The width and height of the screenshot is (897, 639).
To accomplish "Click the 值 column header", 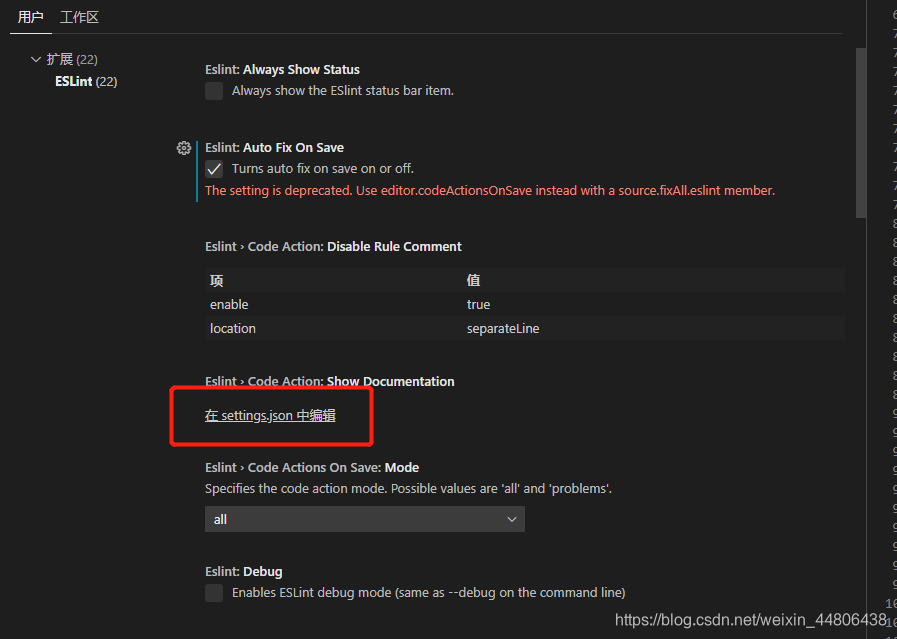I will point(473,280).
